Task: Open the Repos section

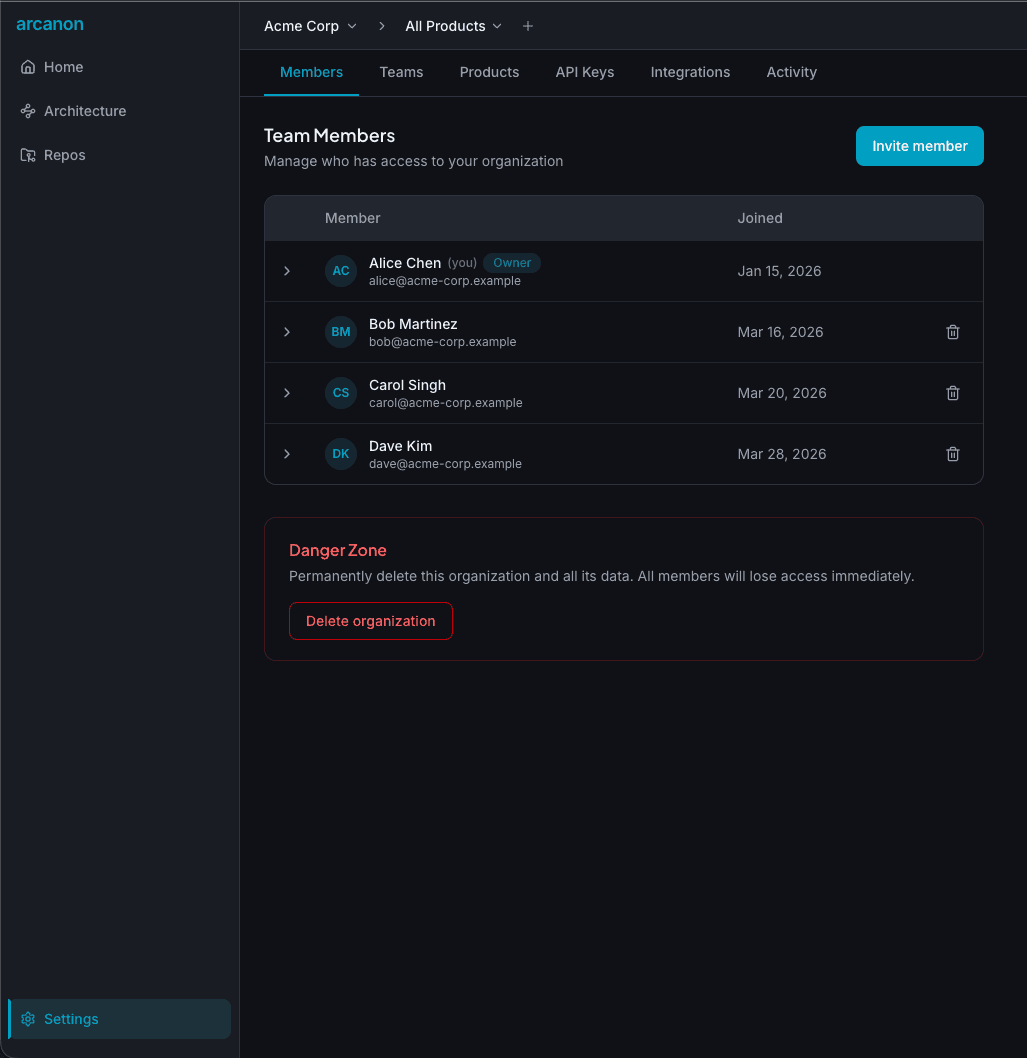Action: tap(64, 155)
